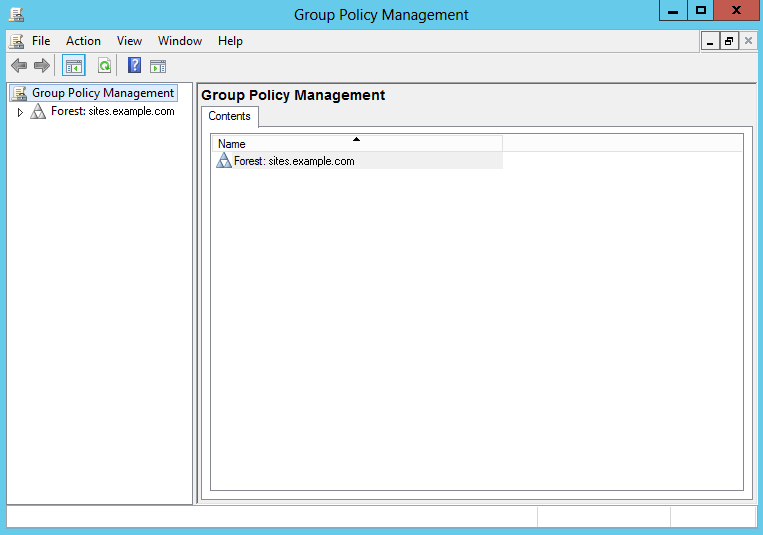
Task: Open the Window menu
Action: click(x=180, y=41)
